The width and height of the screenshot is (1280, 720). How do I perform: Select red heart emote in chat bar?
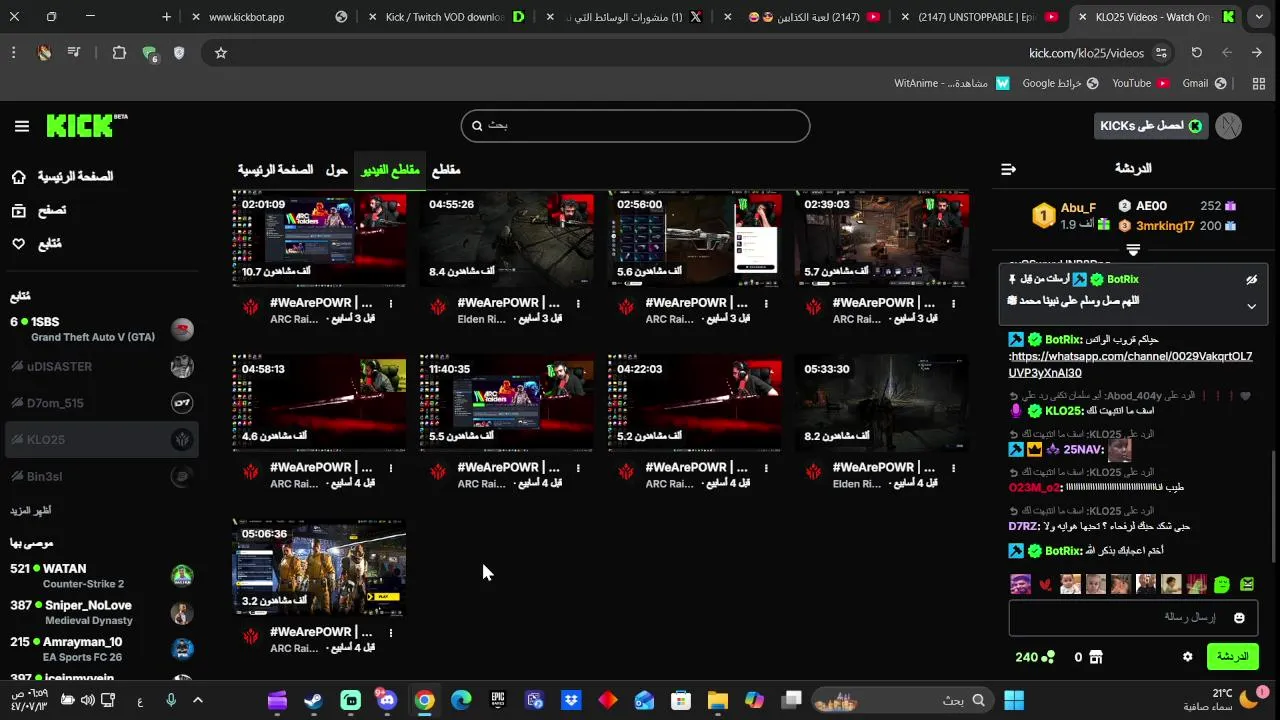tap(1045, 584)
